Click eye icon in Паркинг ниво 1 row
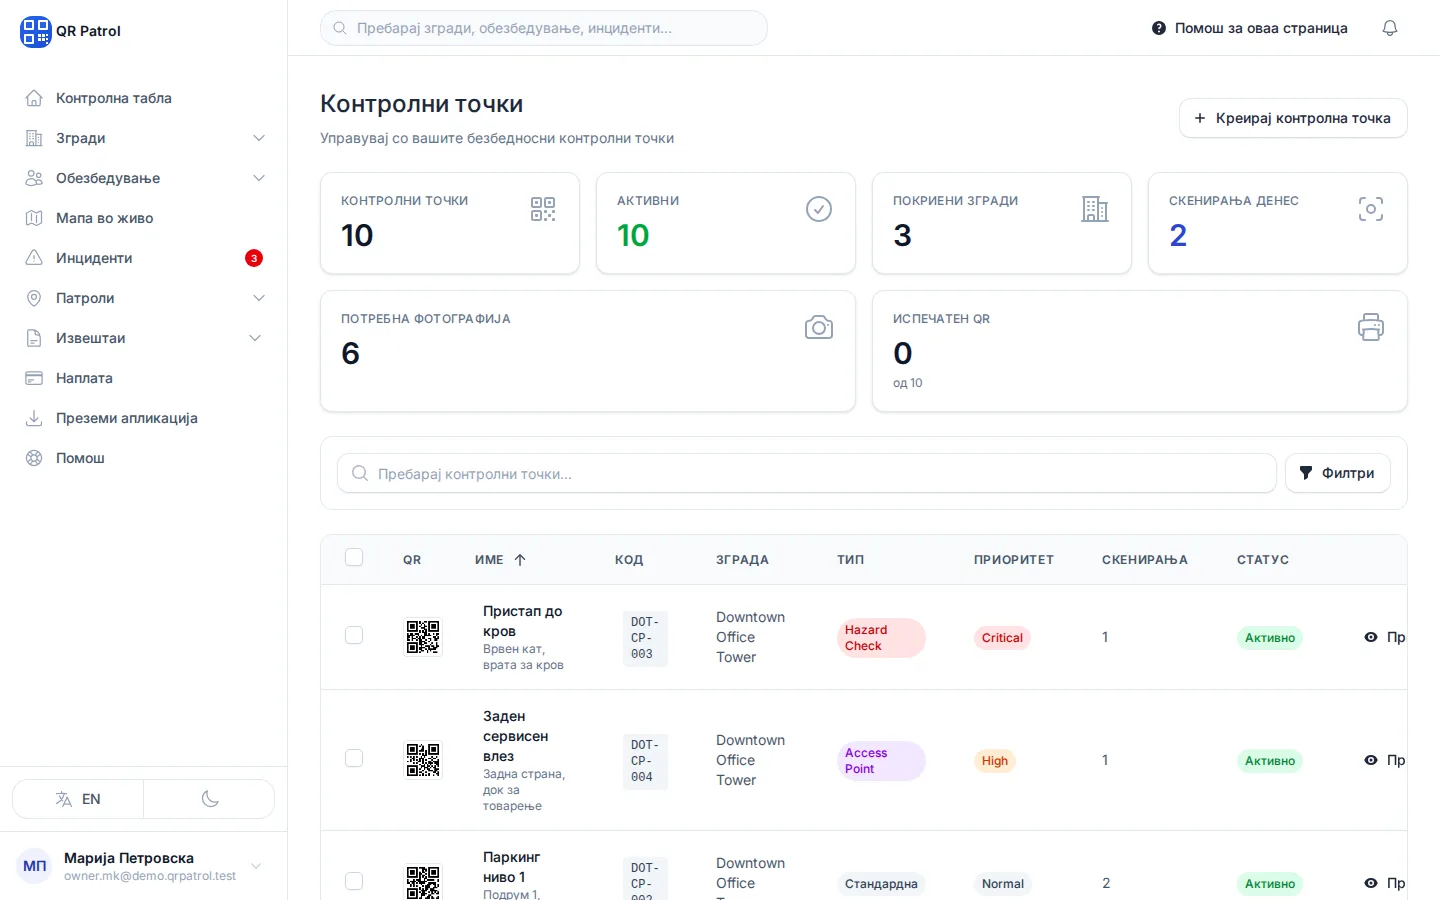The height and width of the screenshot is (900, 1440). tap(1371, 883)
